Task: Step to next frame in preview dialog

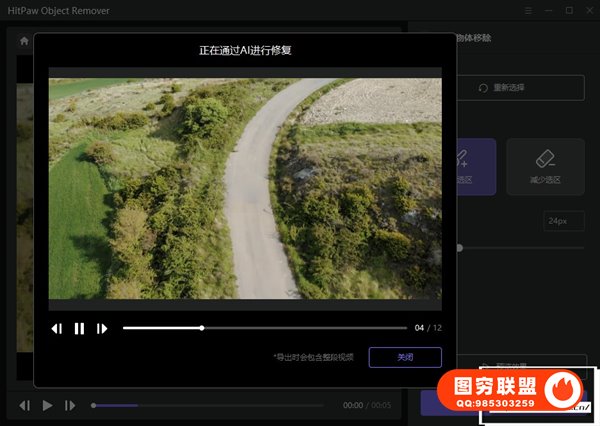Action: click(102, 328)
